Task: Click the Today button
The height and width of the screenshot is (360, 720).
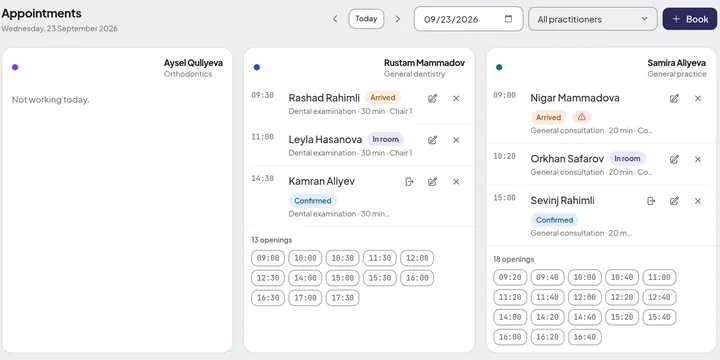Action: click(x=366, y=19)
